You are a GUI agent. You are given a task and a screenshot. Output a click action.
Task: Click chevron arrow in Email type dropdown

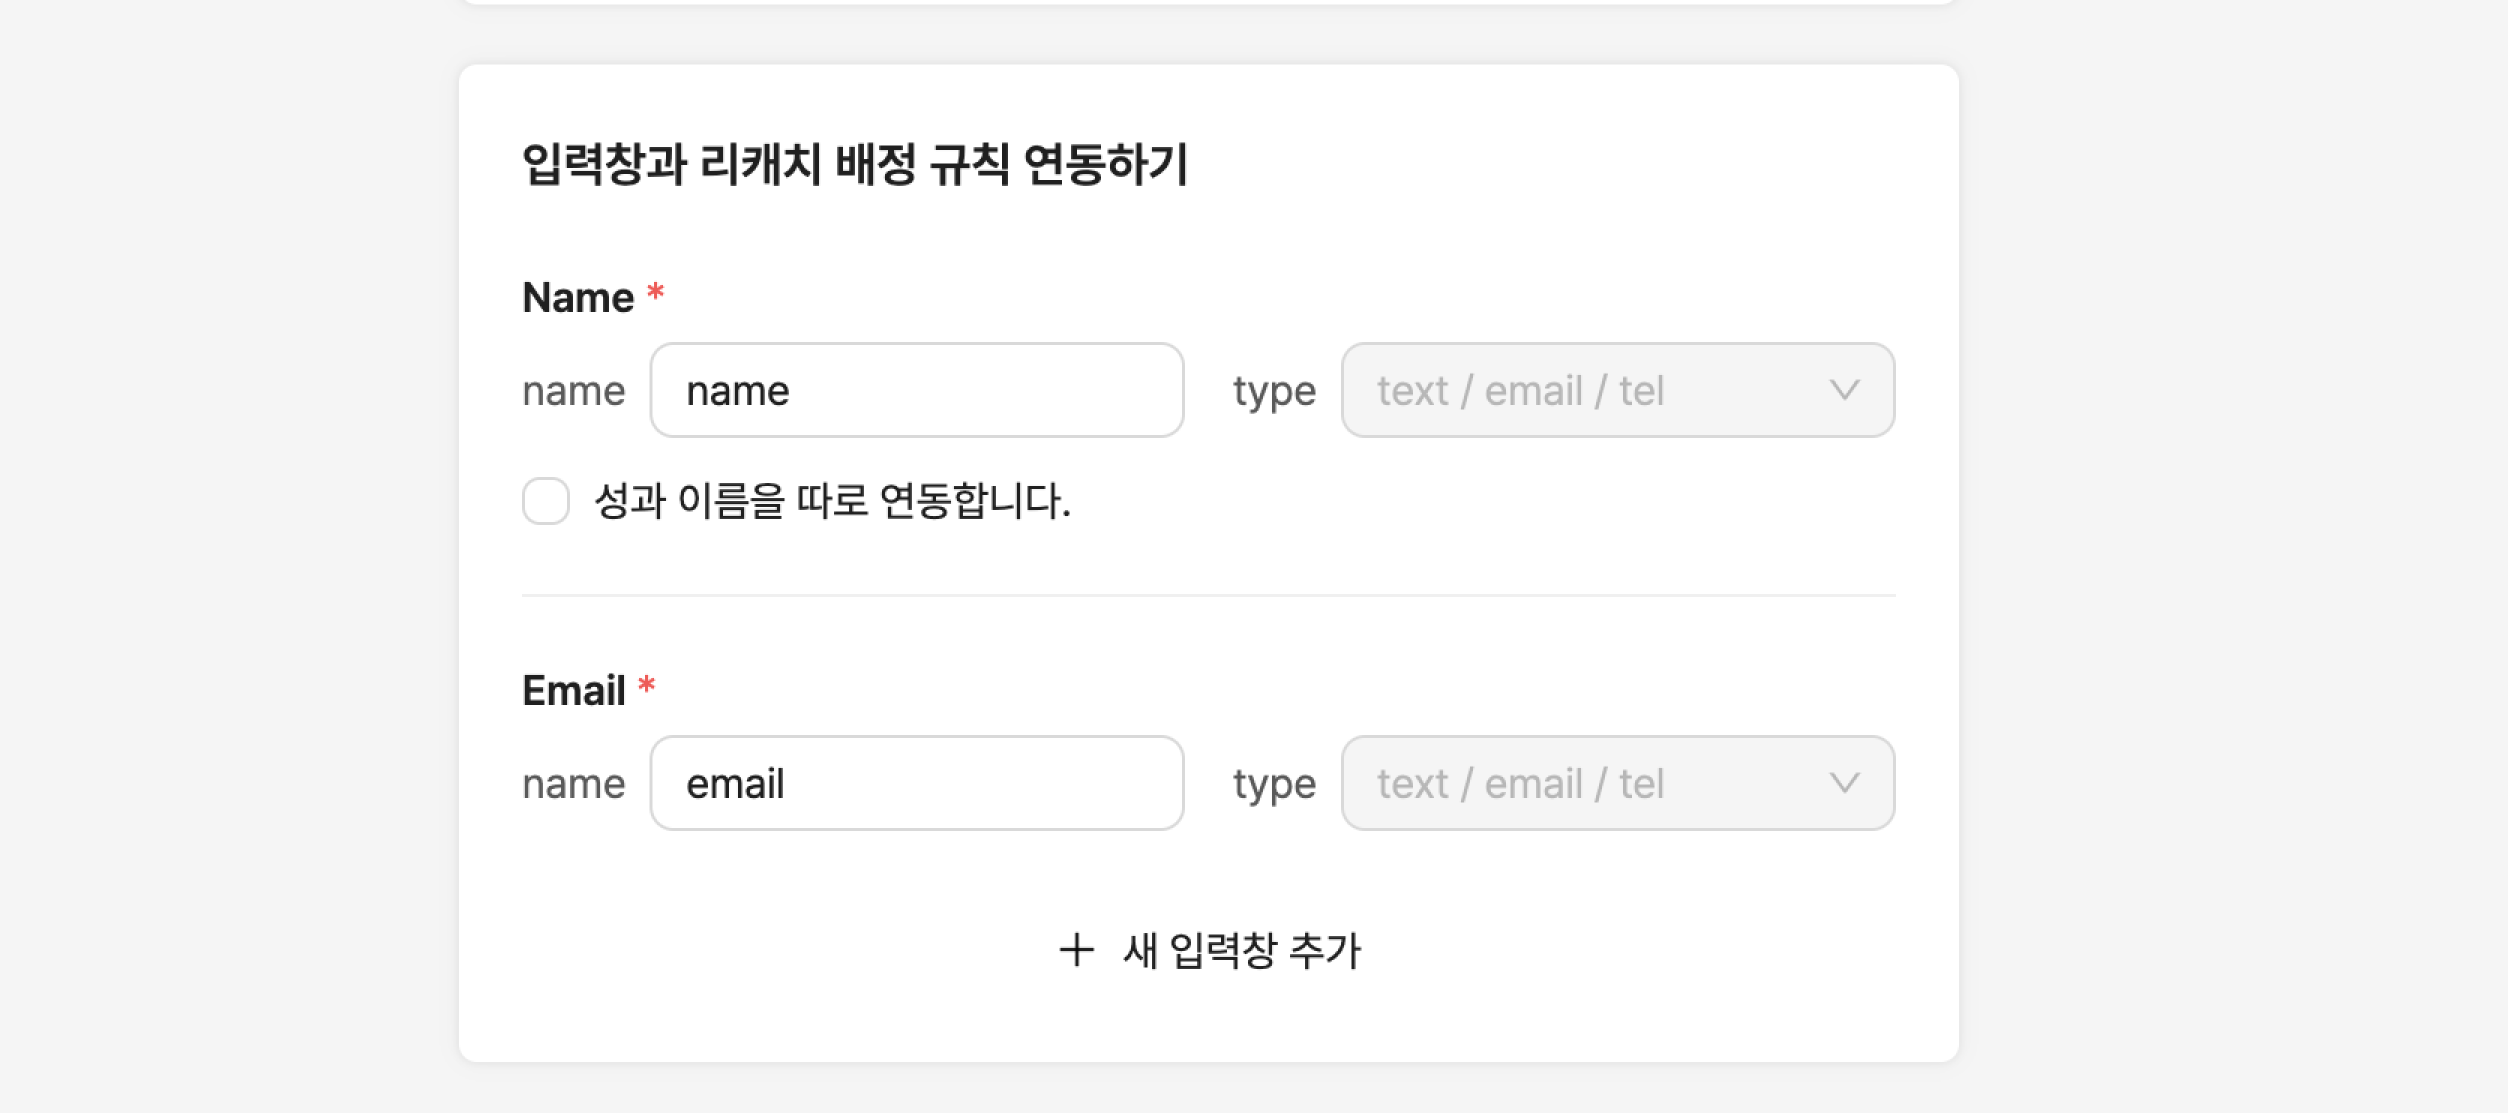[1844, 783]
